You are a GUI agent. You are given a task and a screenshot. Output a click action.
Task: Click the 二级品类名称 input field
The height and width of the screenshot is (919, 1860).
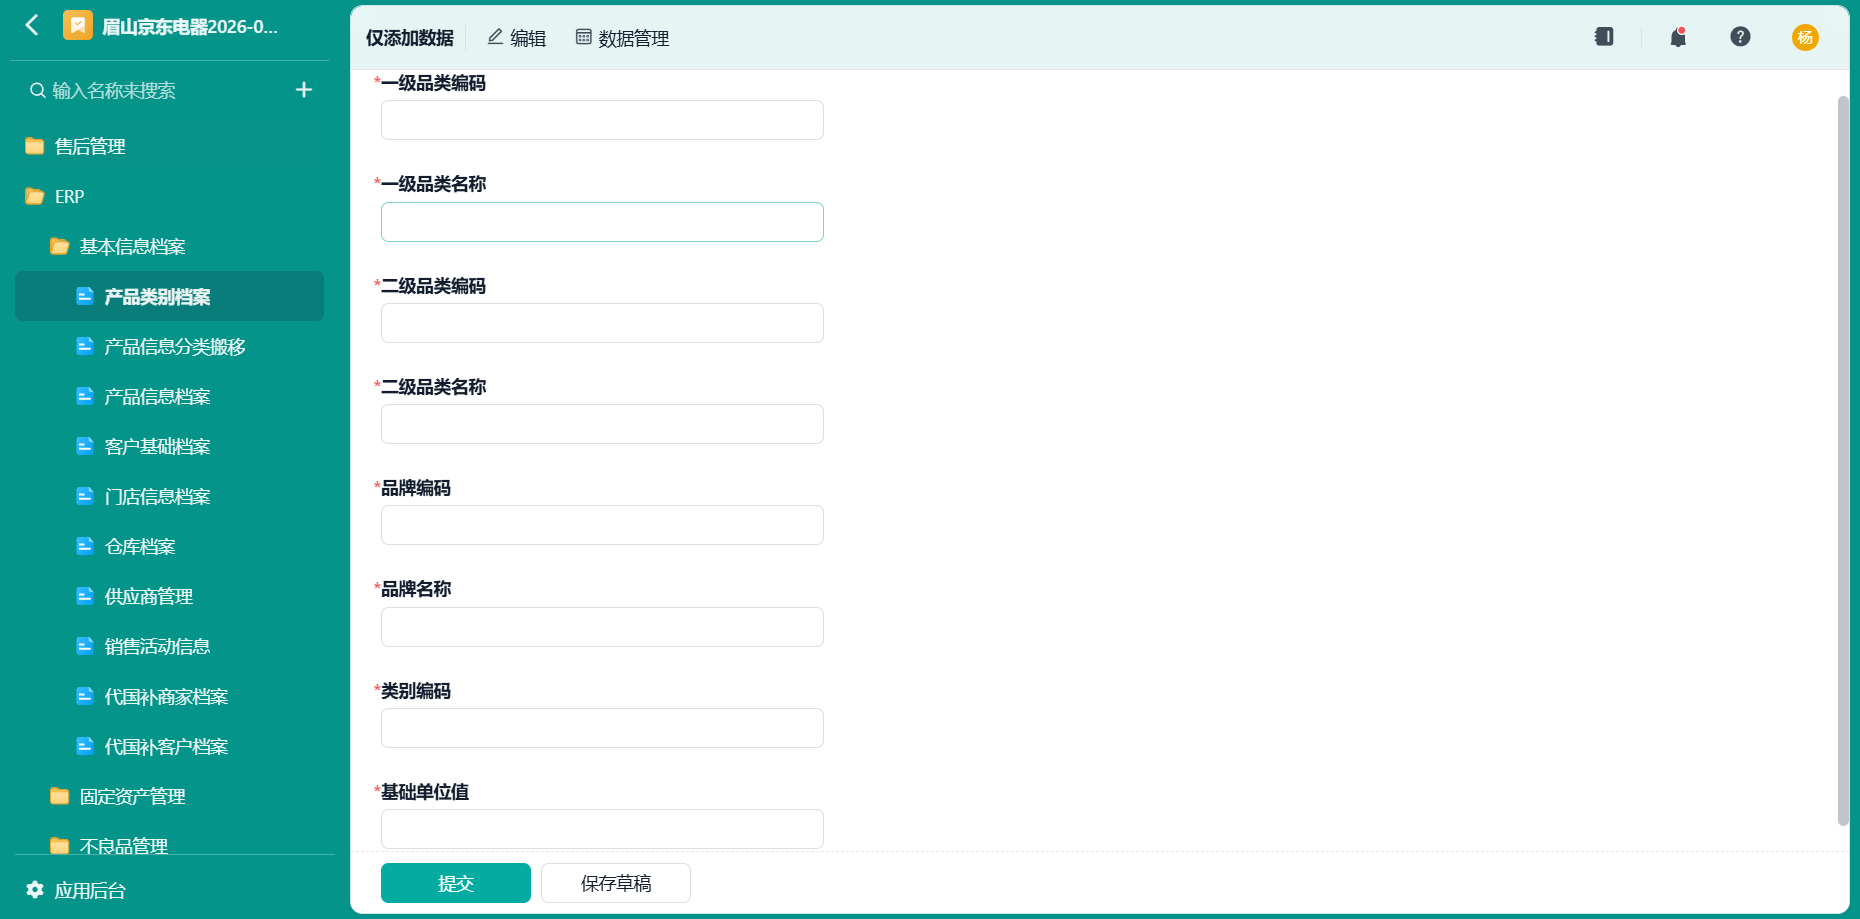coord(602,424)
